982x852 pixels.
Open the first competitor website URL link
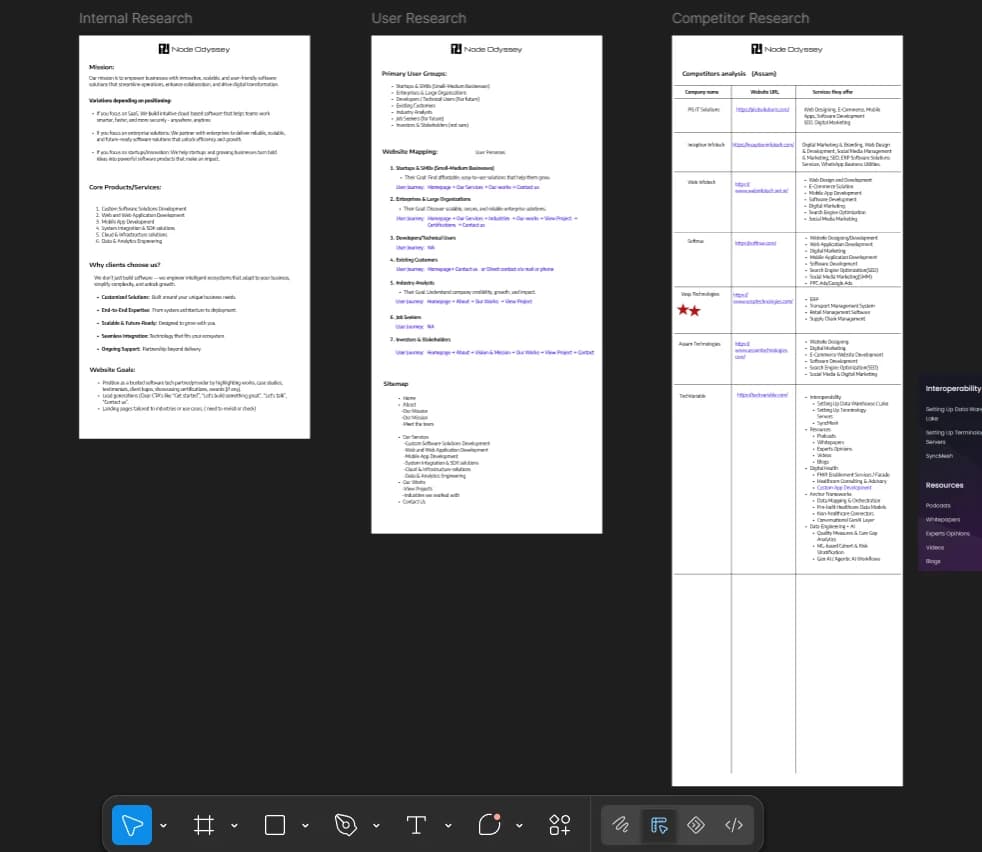[763, 110]
